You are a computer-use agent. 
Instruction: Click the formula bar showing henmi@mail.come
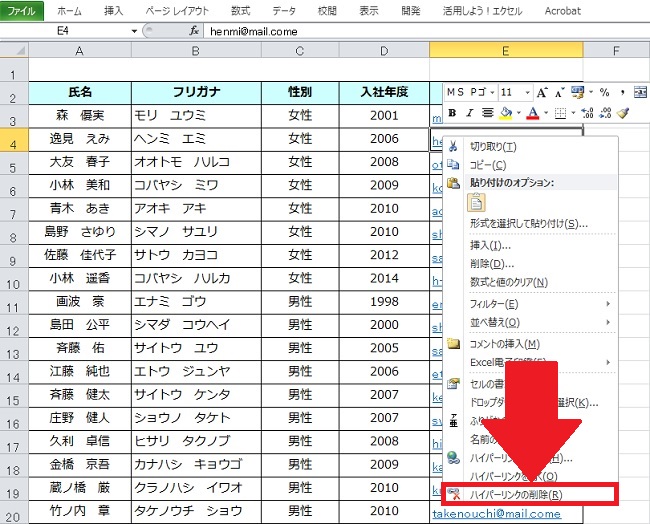click(400, 31)
